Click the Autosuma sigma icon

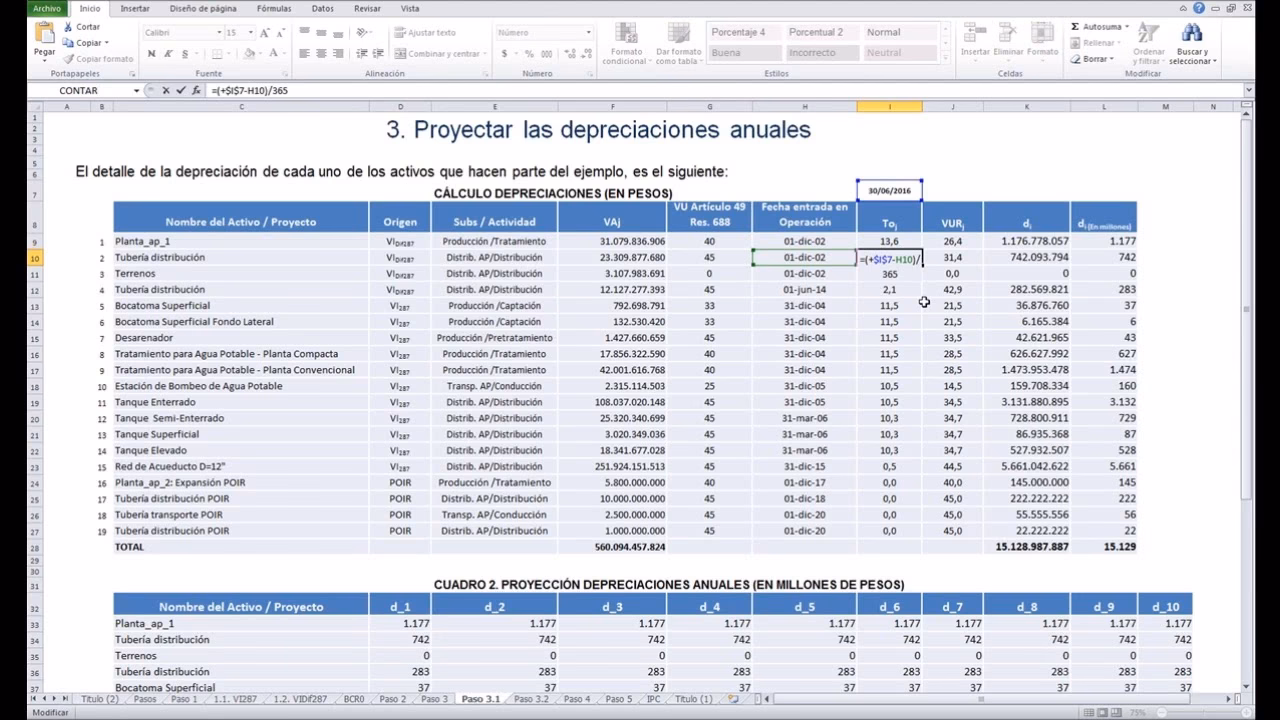1075,27
